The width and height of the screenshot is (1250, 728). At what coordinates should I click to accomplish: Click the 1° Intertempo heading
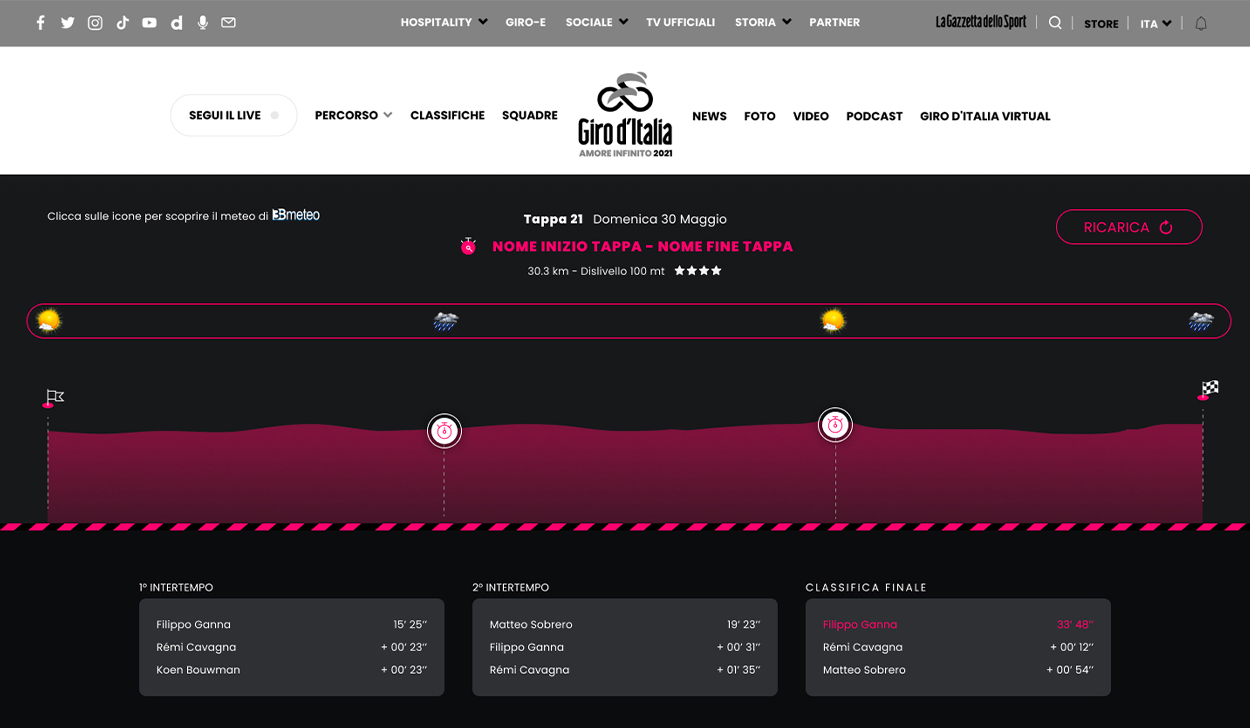176,588
